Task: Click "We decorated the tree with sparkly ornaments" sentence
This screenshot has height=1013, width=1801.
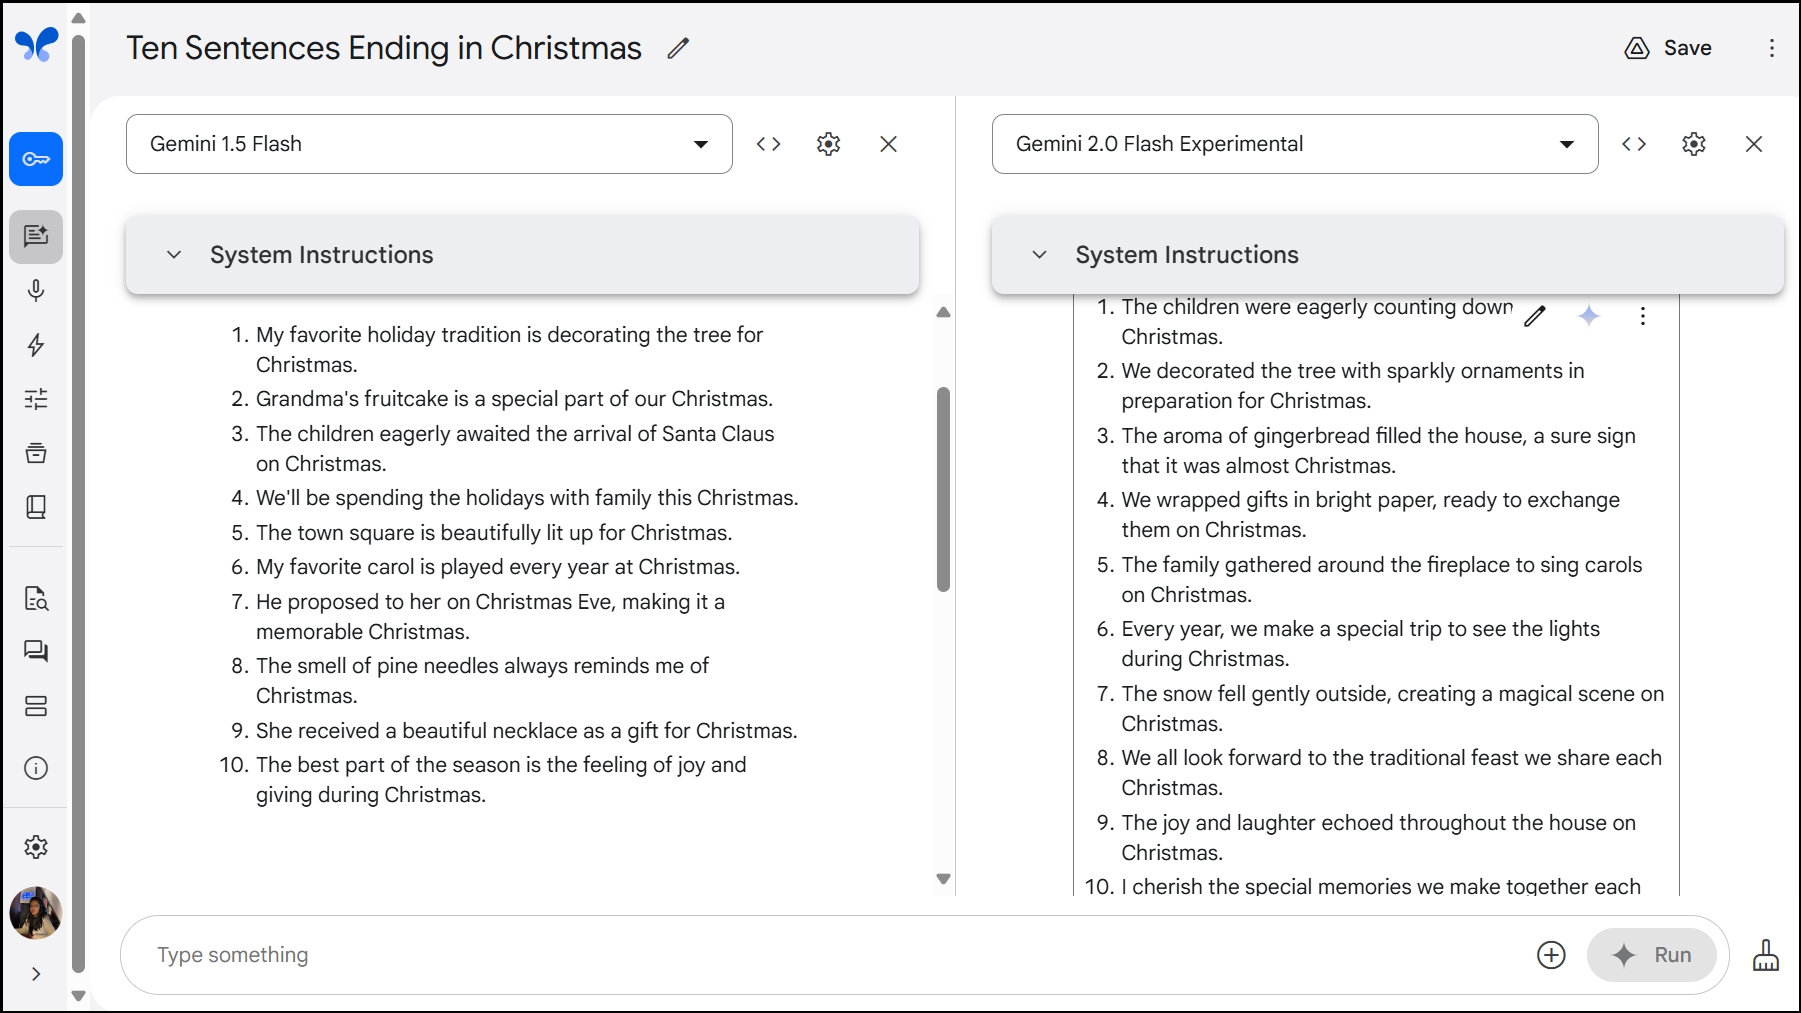Action: (x=1353, y=386)
